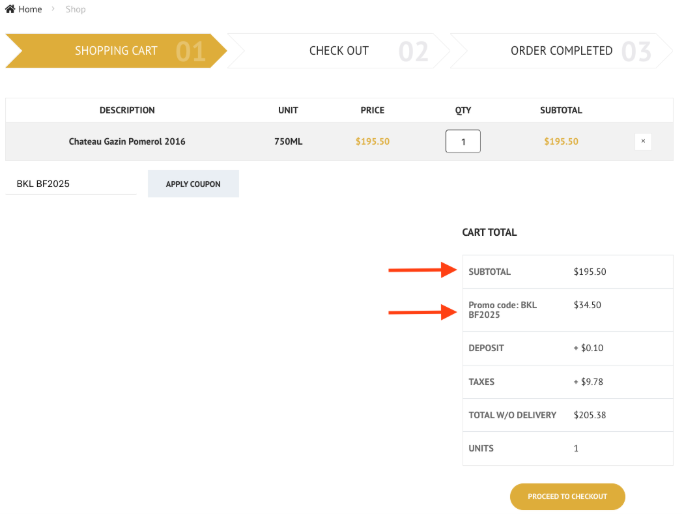Apply the coupon code
This screenshot has width=684, height=514.
pos(193,184)
